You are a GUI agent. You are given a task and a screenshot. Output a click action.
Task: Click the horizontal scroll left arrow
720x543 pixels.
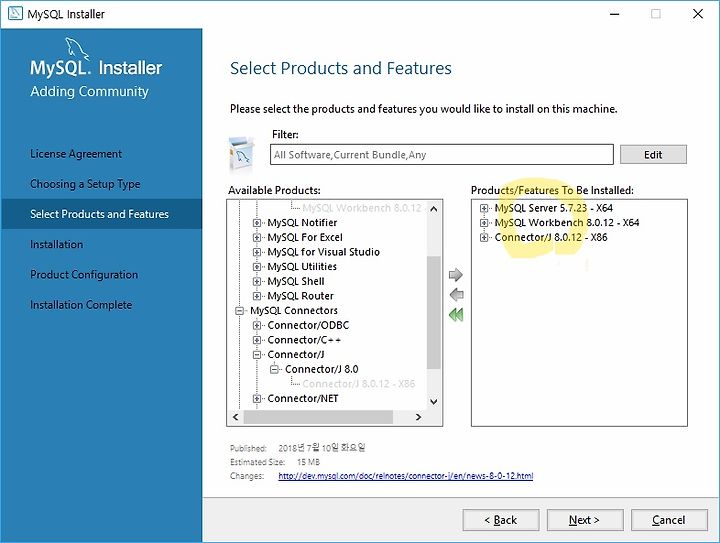236,417
